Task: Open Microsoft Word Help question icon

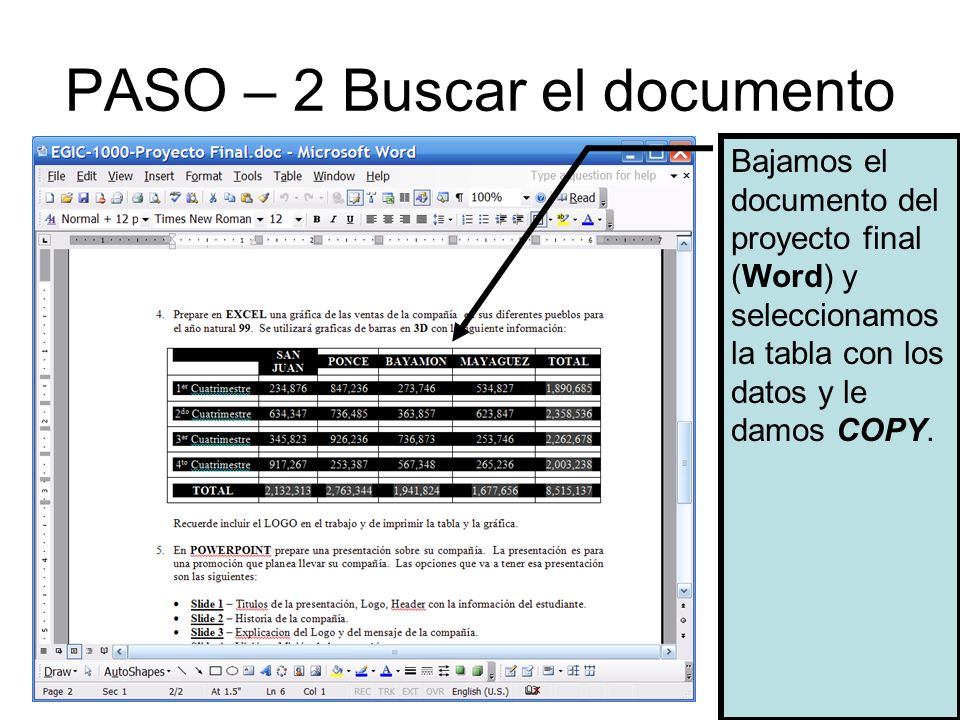Action: coord(541,198)
